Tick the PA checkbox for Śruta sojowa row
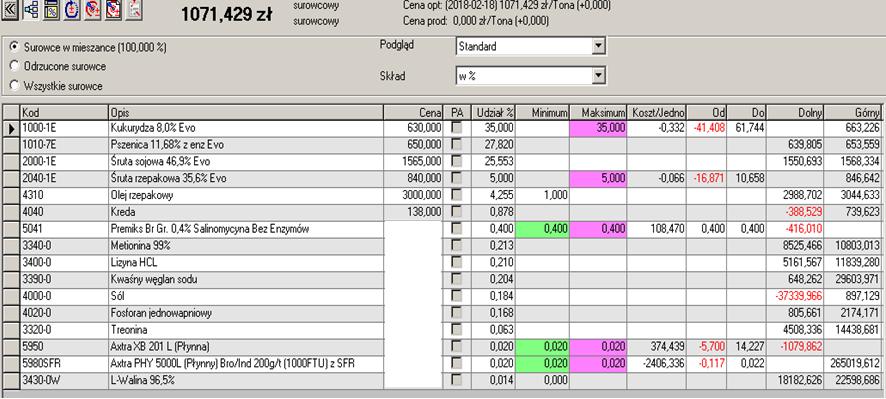 point(457,162)
